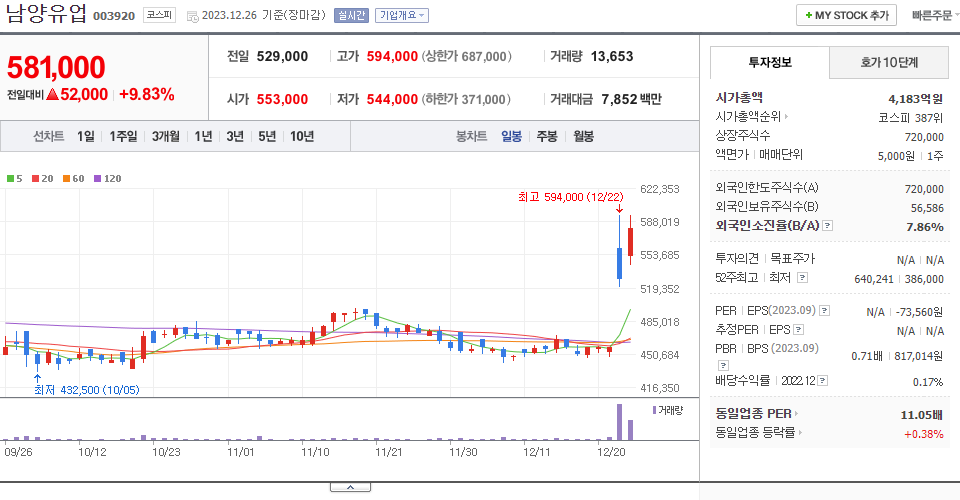
Task: Click the change percentage +9.83%
Action: click(147, 94)
